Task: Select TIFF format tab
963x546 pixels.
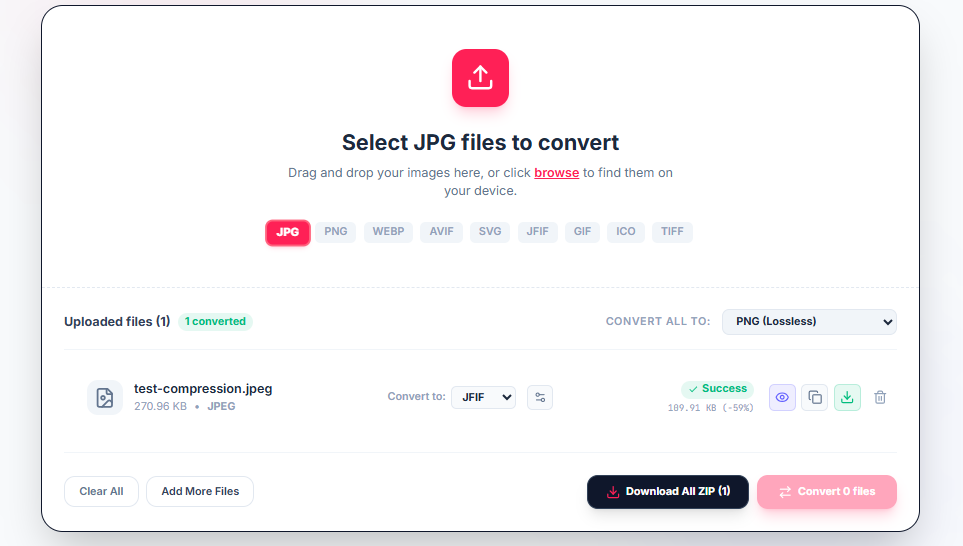Action: coord(672,232)
